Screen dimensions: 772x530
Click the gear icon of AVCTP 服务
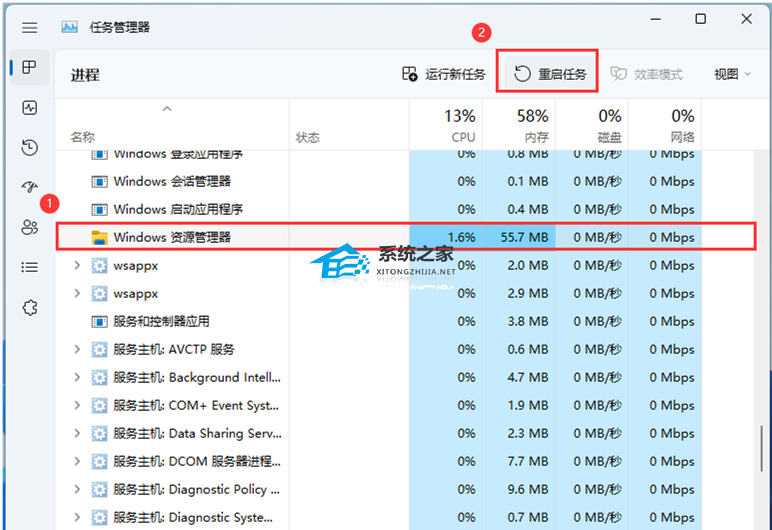click(x=99, y=350)
